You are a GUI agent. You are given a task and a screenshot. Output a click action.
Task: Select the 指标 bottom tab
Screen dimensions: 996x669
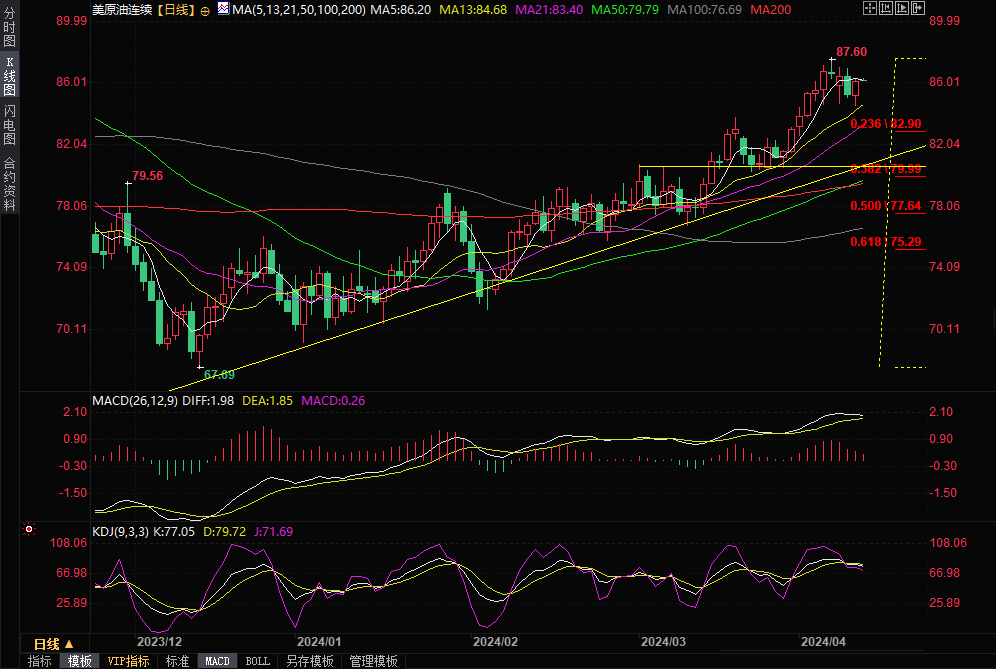click(40, 661)
